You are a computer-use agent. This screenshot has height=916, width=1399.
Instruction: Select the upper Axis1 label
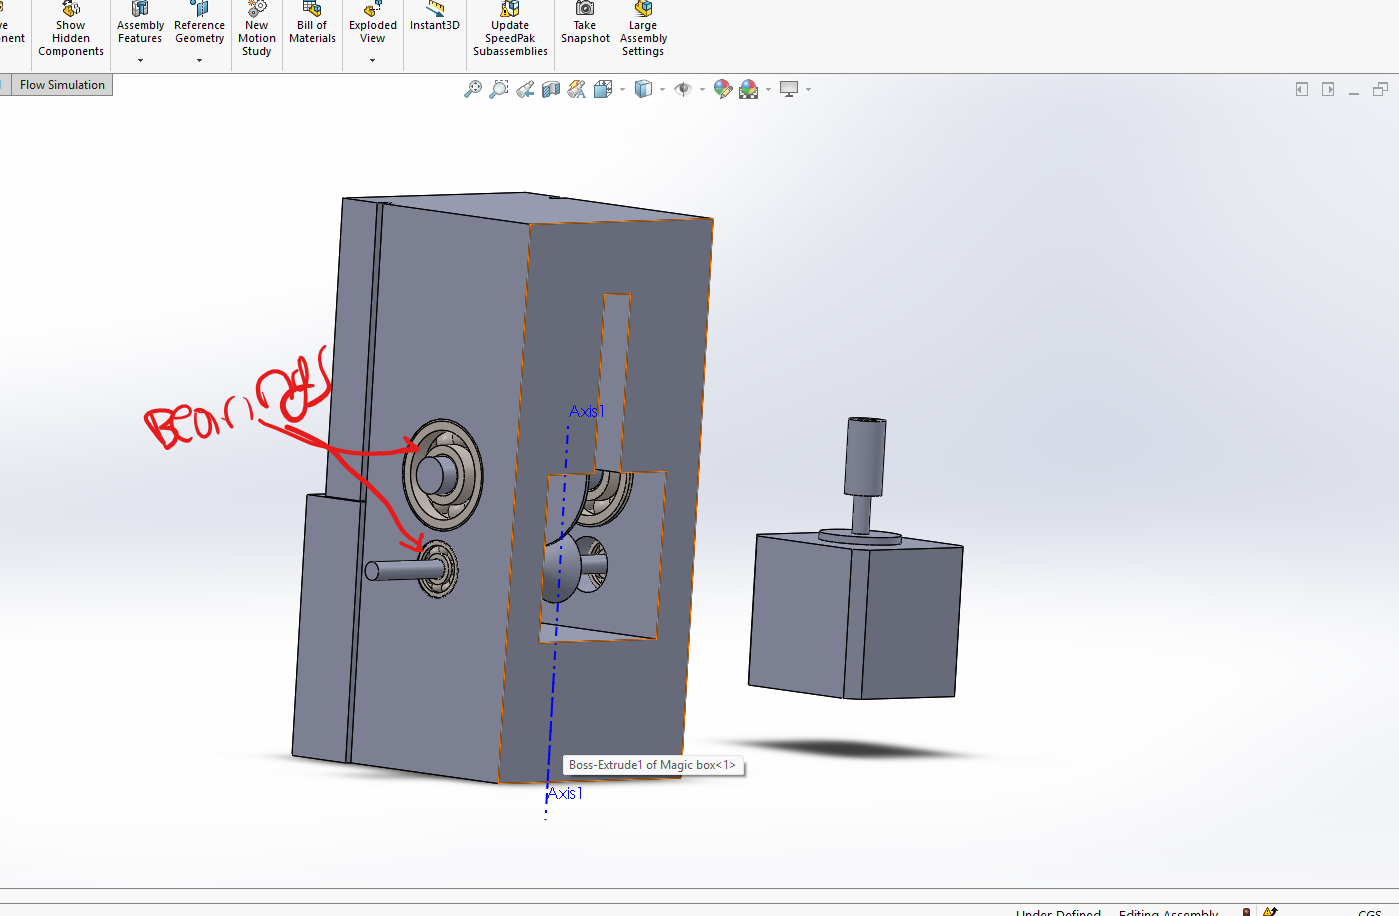[587, 411]
